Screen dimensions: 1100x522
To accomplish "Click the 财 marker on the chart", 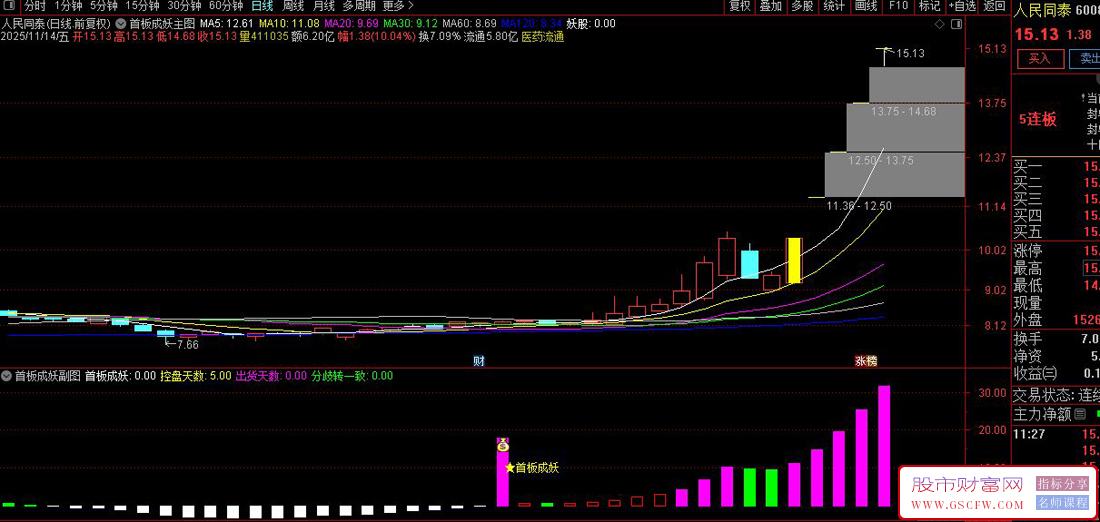I will 479,361.
